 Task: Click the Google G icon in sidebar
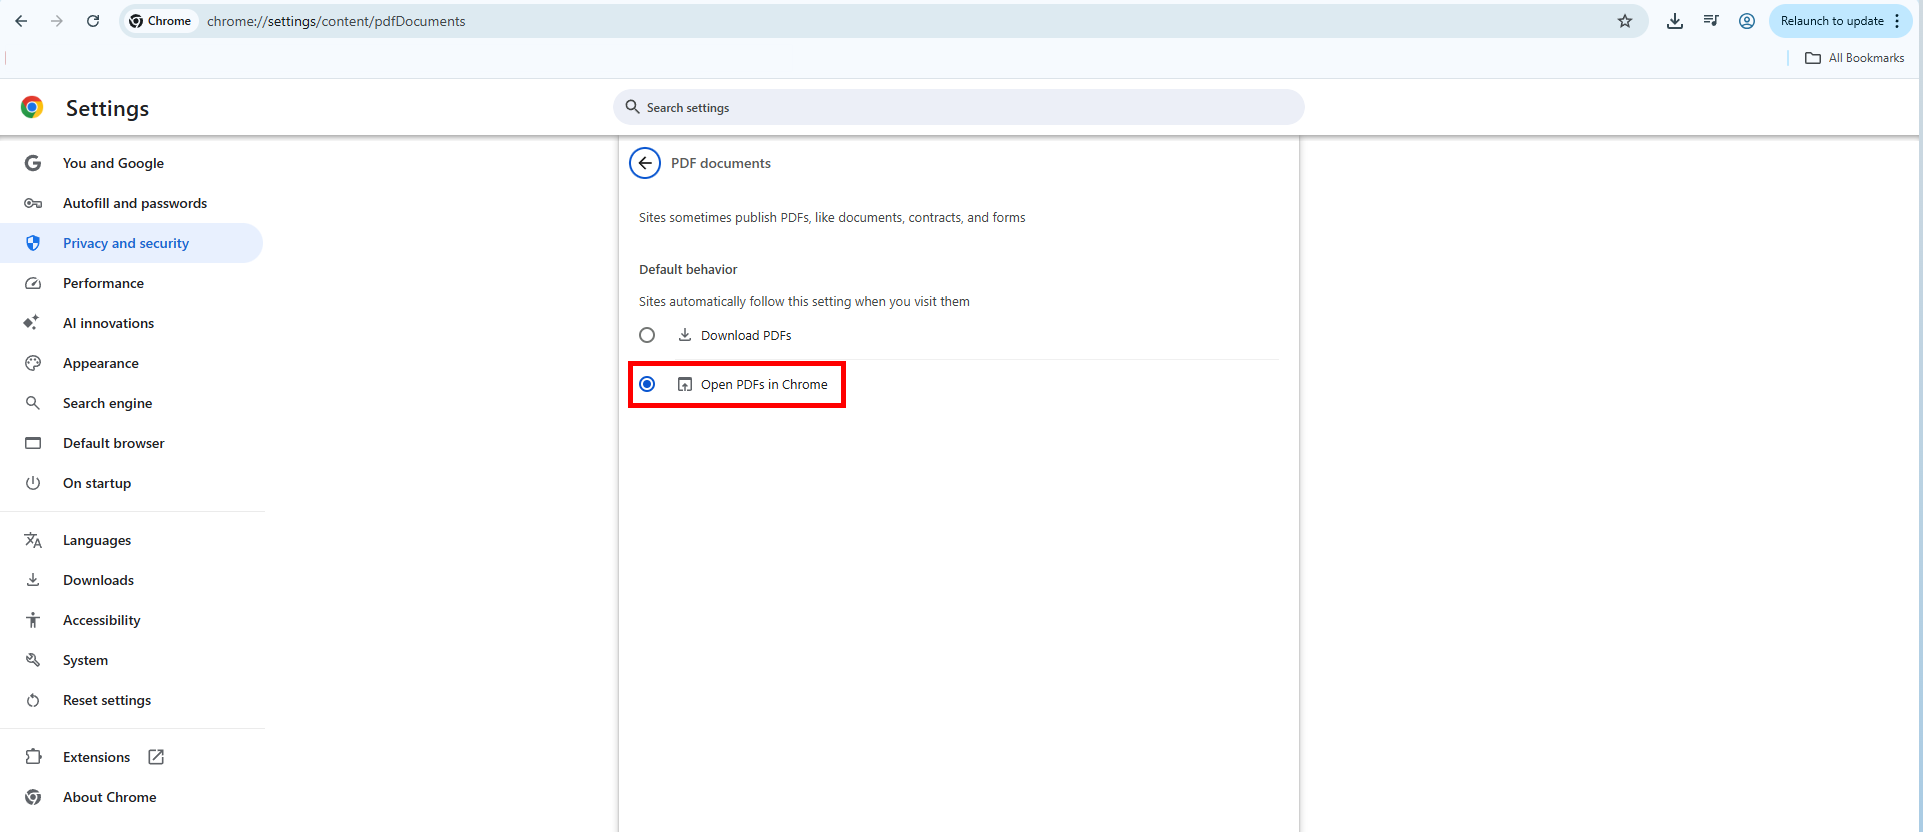tap(33, 163)
